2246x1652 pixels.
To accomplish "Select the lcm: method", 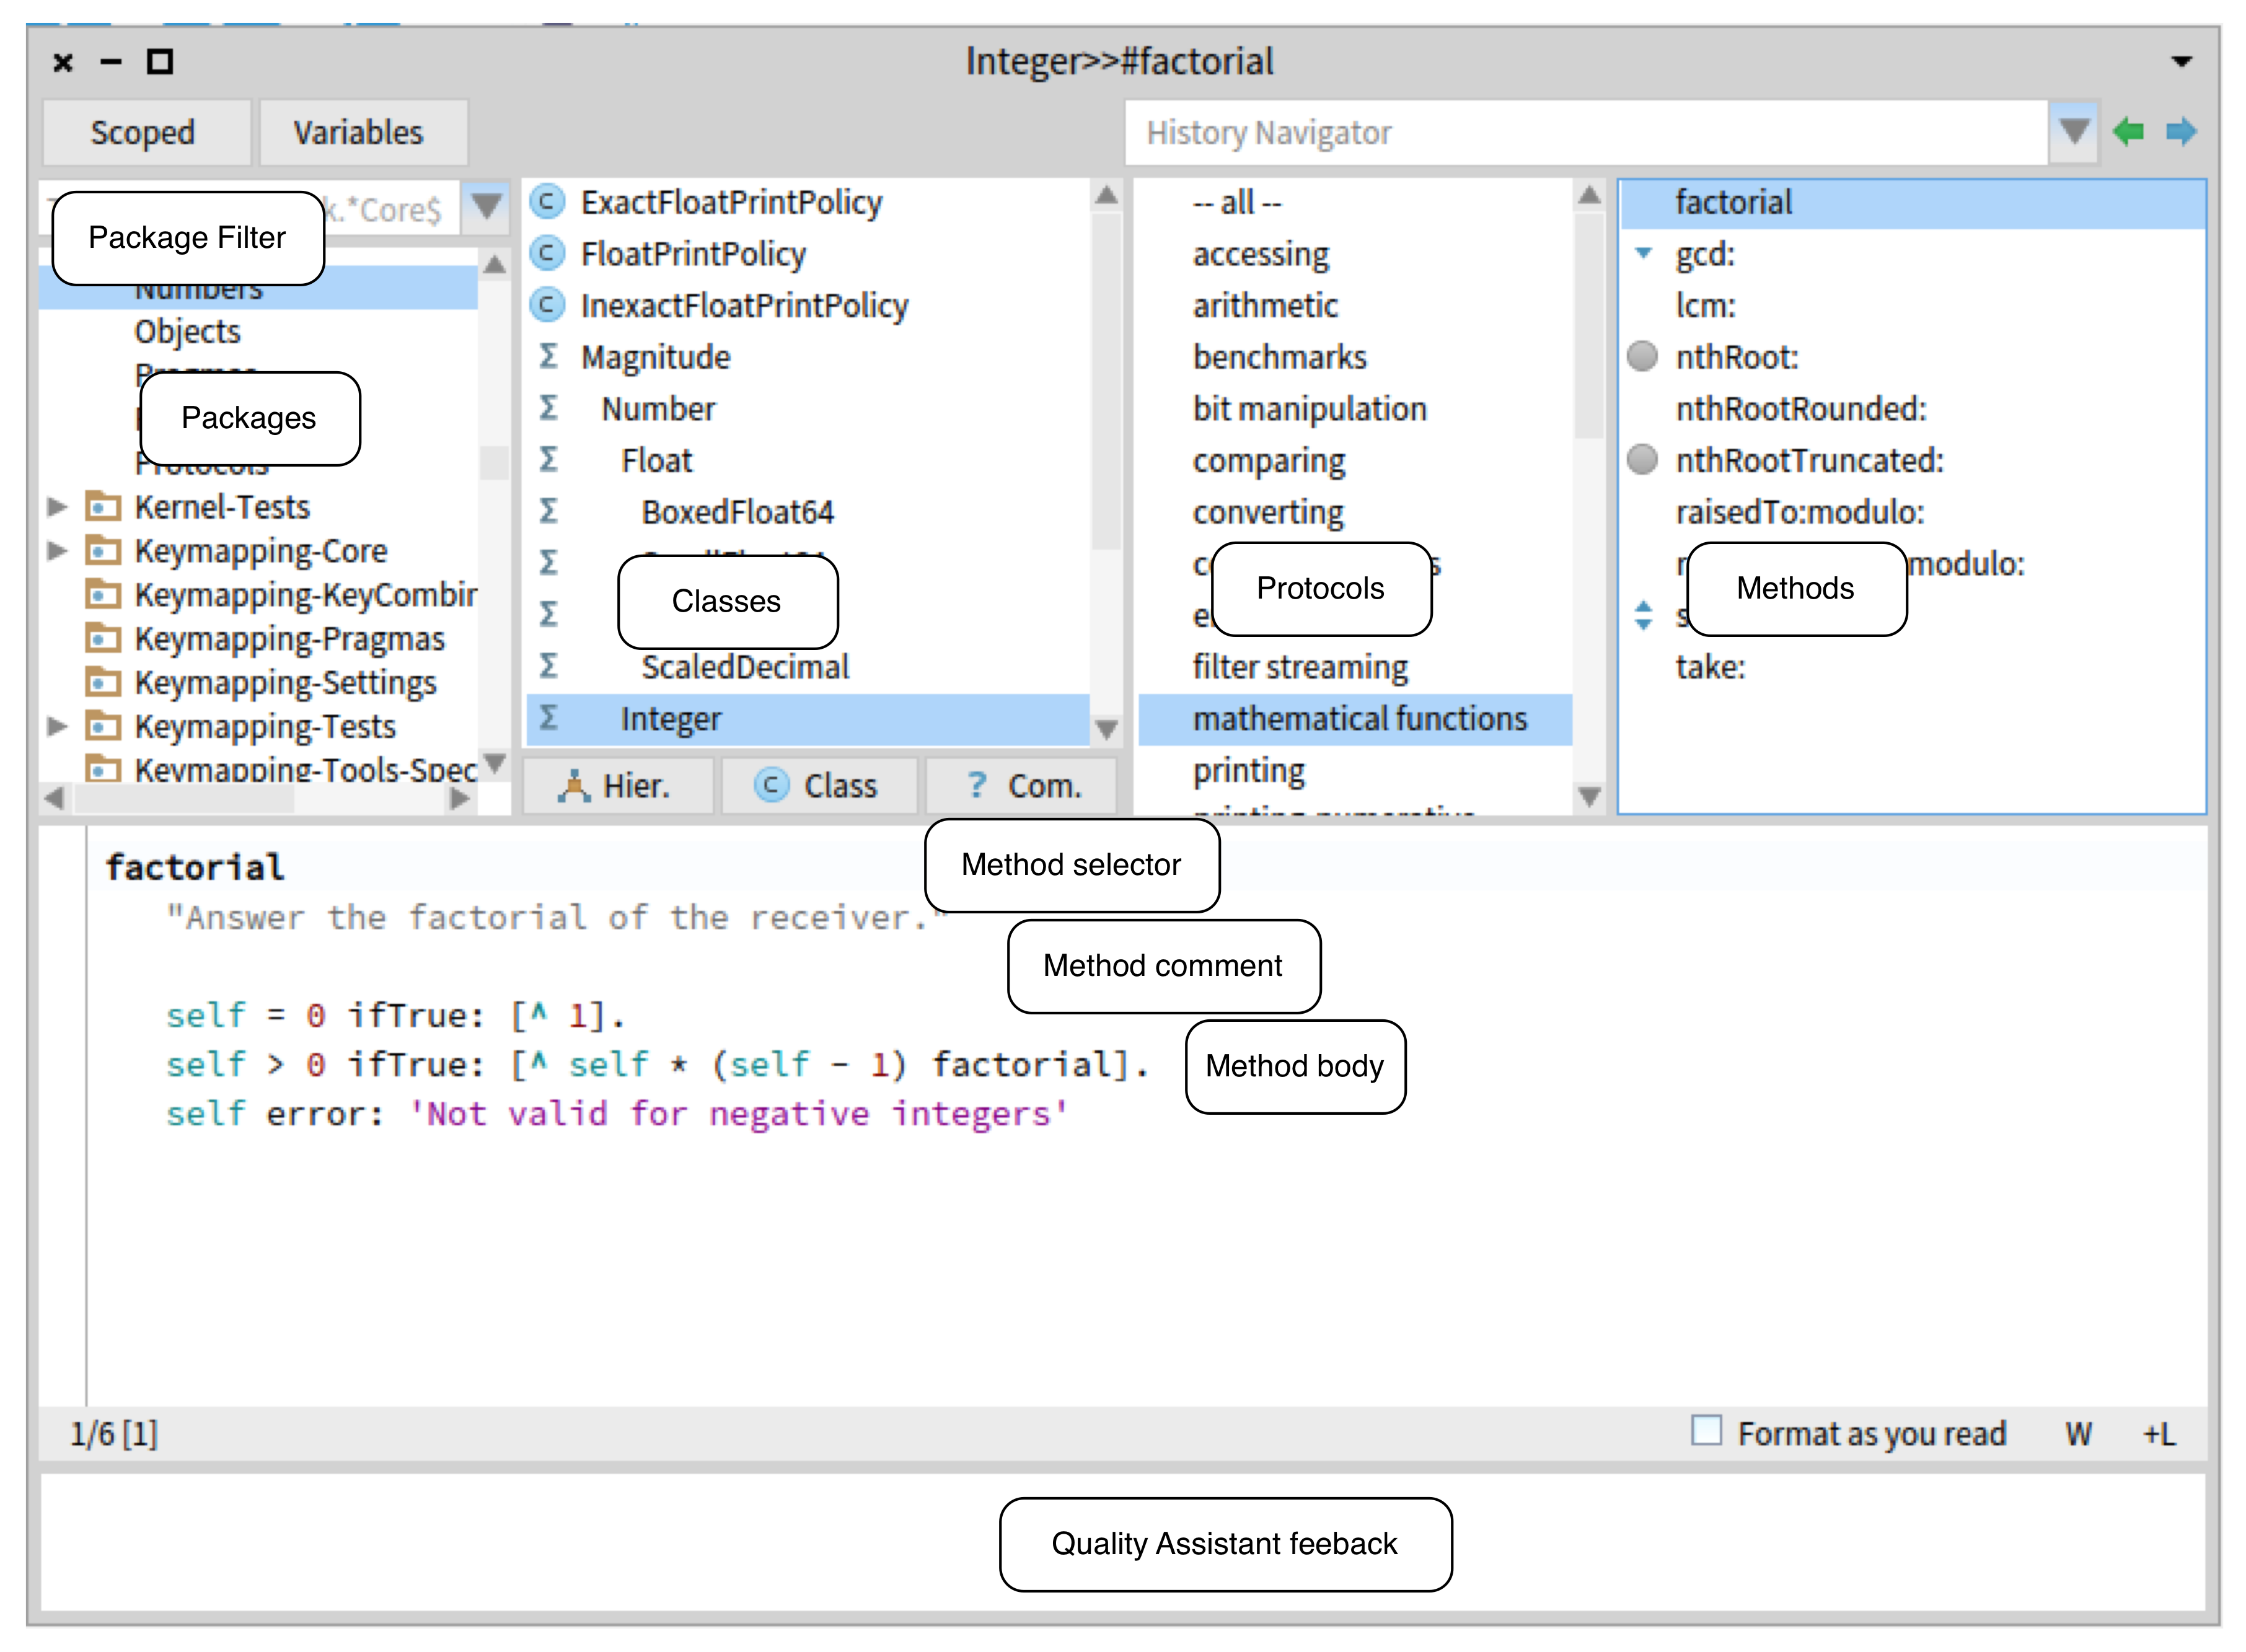I will coord(1706,305).
